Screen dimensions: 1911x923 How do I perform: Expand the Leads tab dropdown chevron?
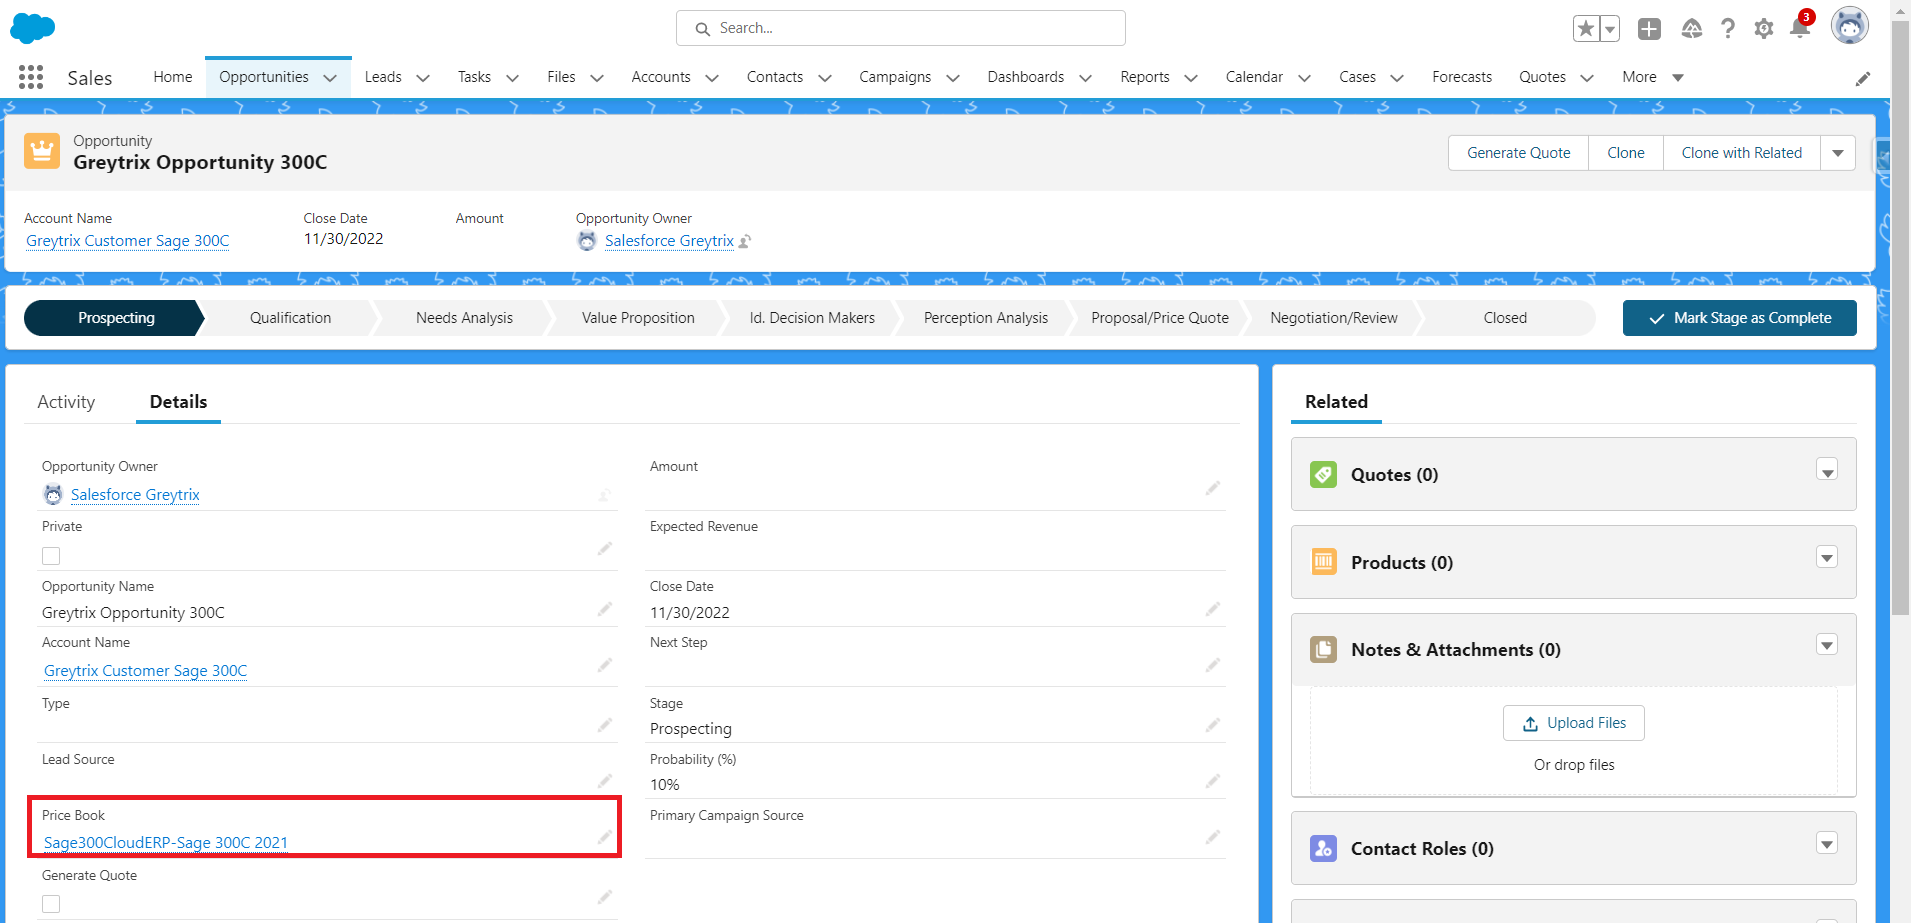point(423,78)
